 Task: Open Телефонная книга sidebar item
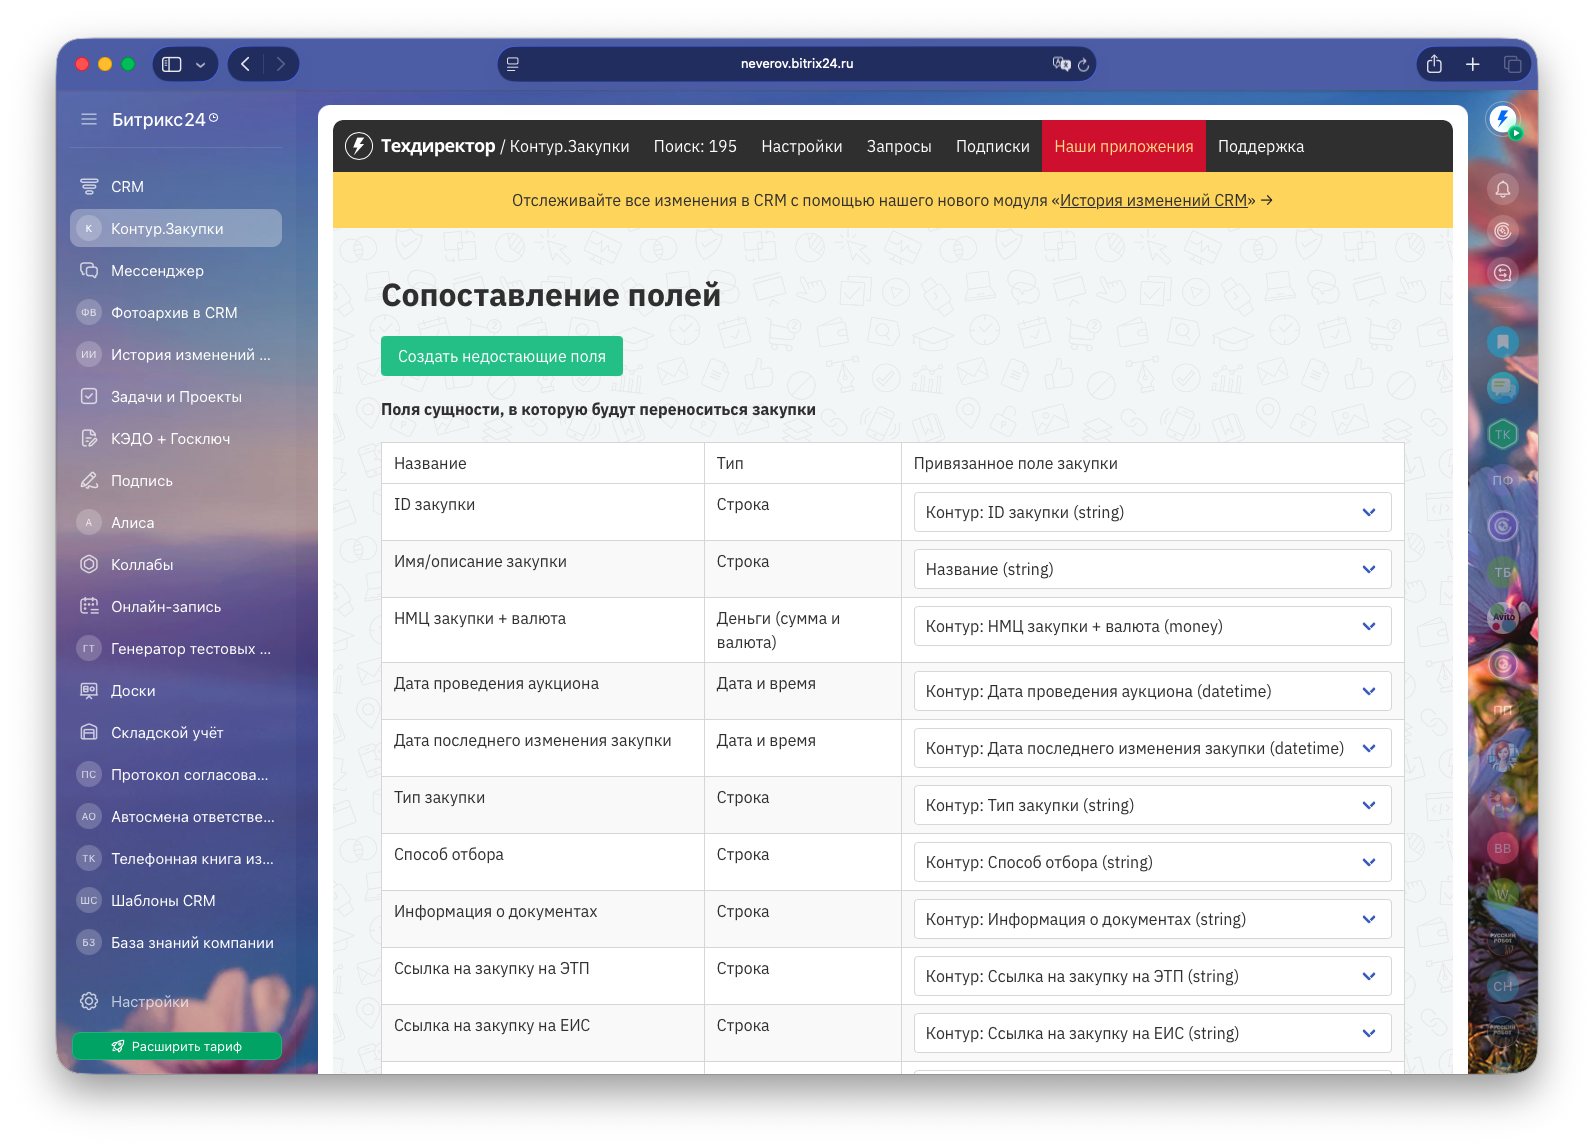pos(176,859)
